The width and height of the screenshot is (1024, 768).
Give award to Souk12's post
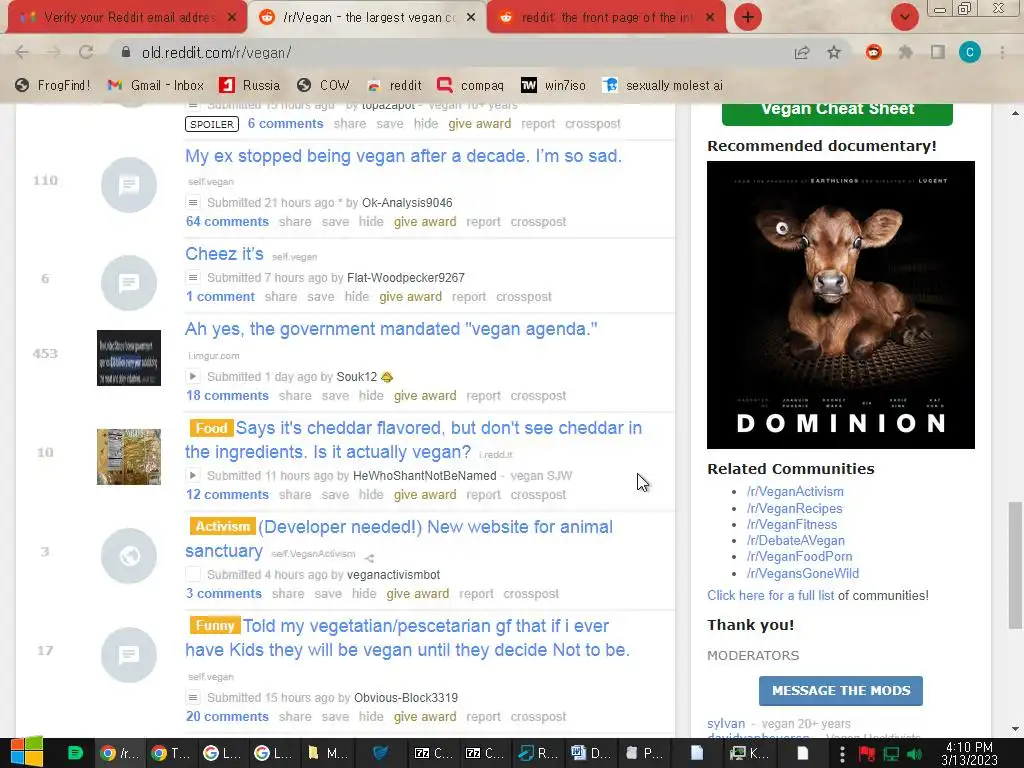click(424, 396)
